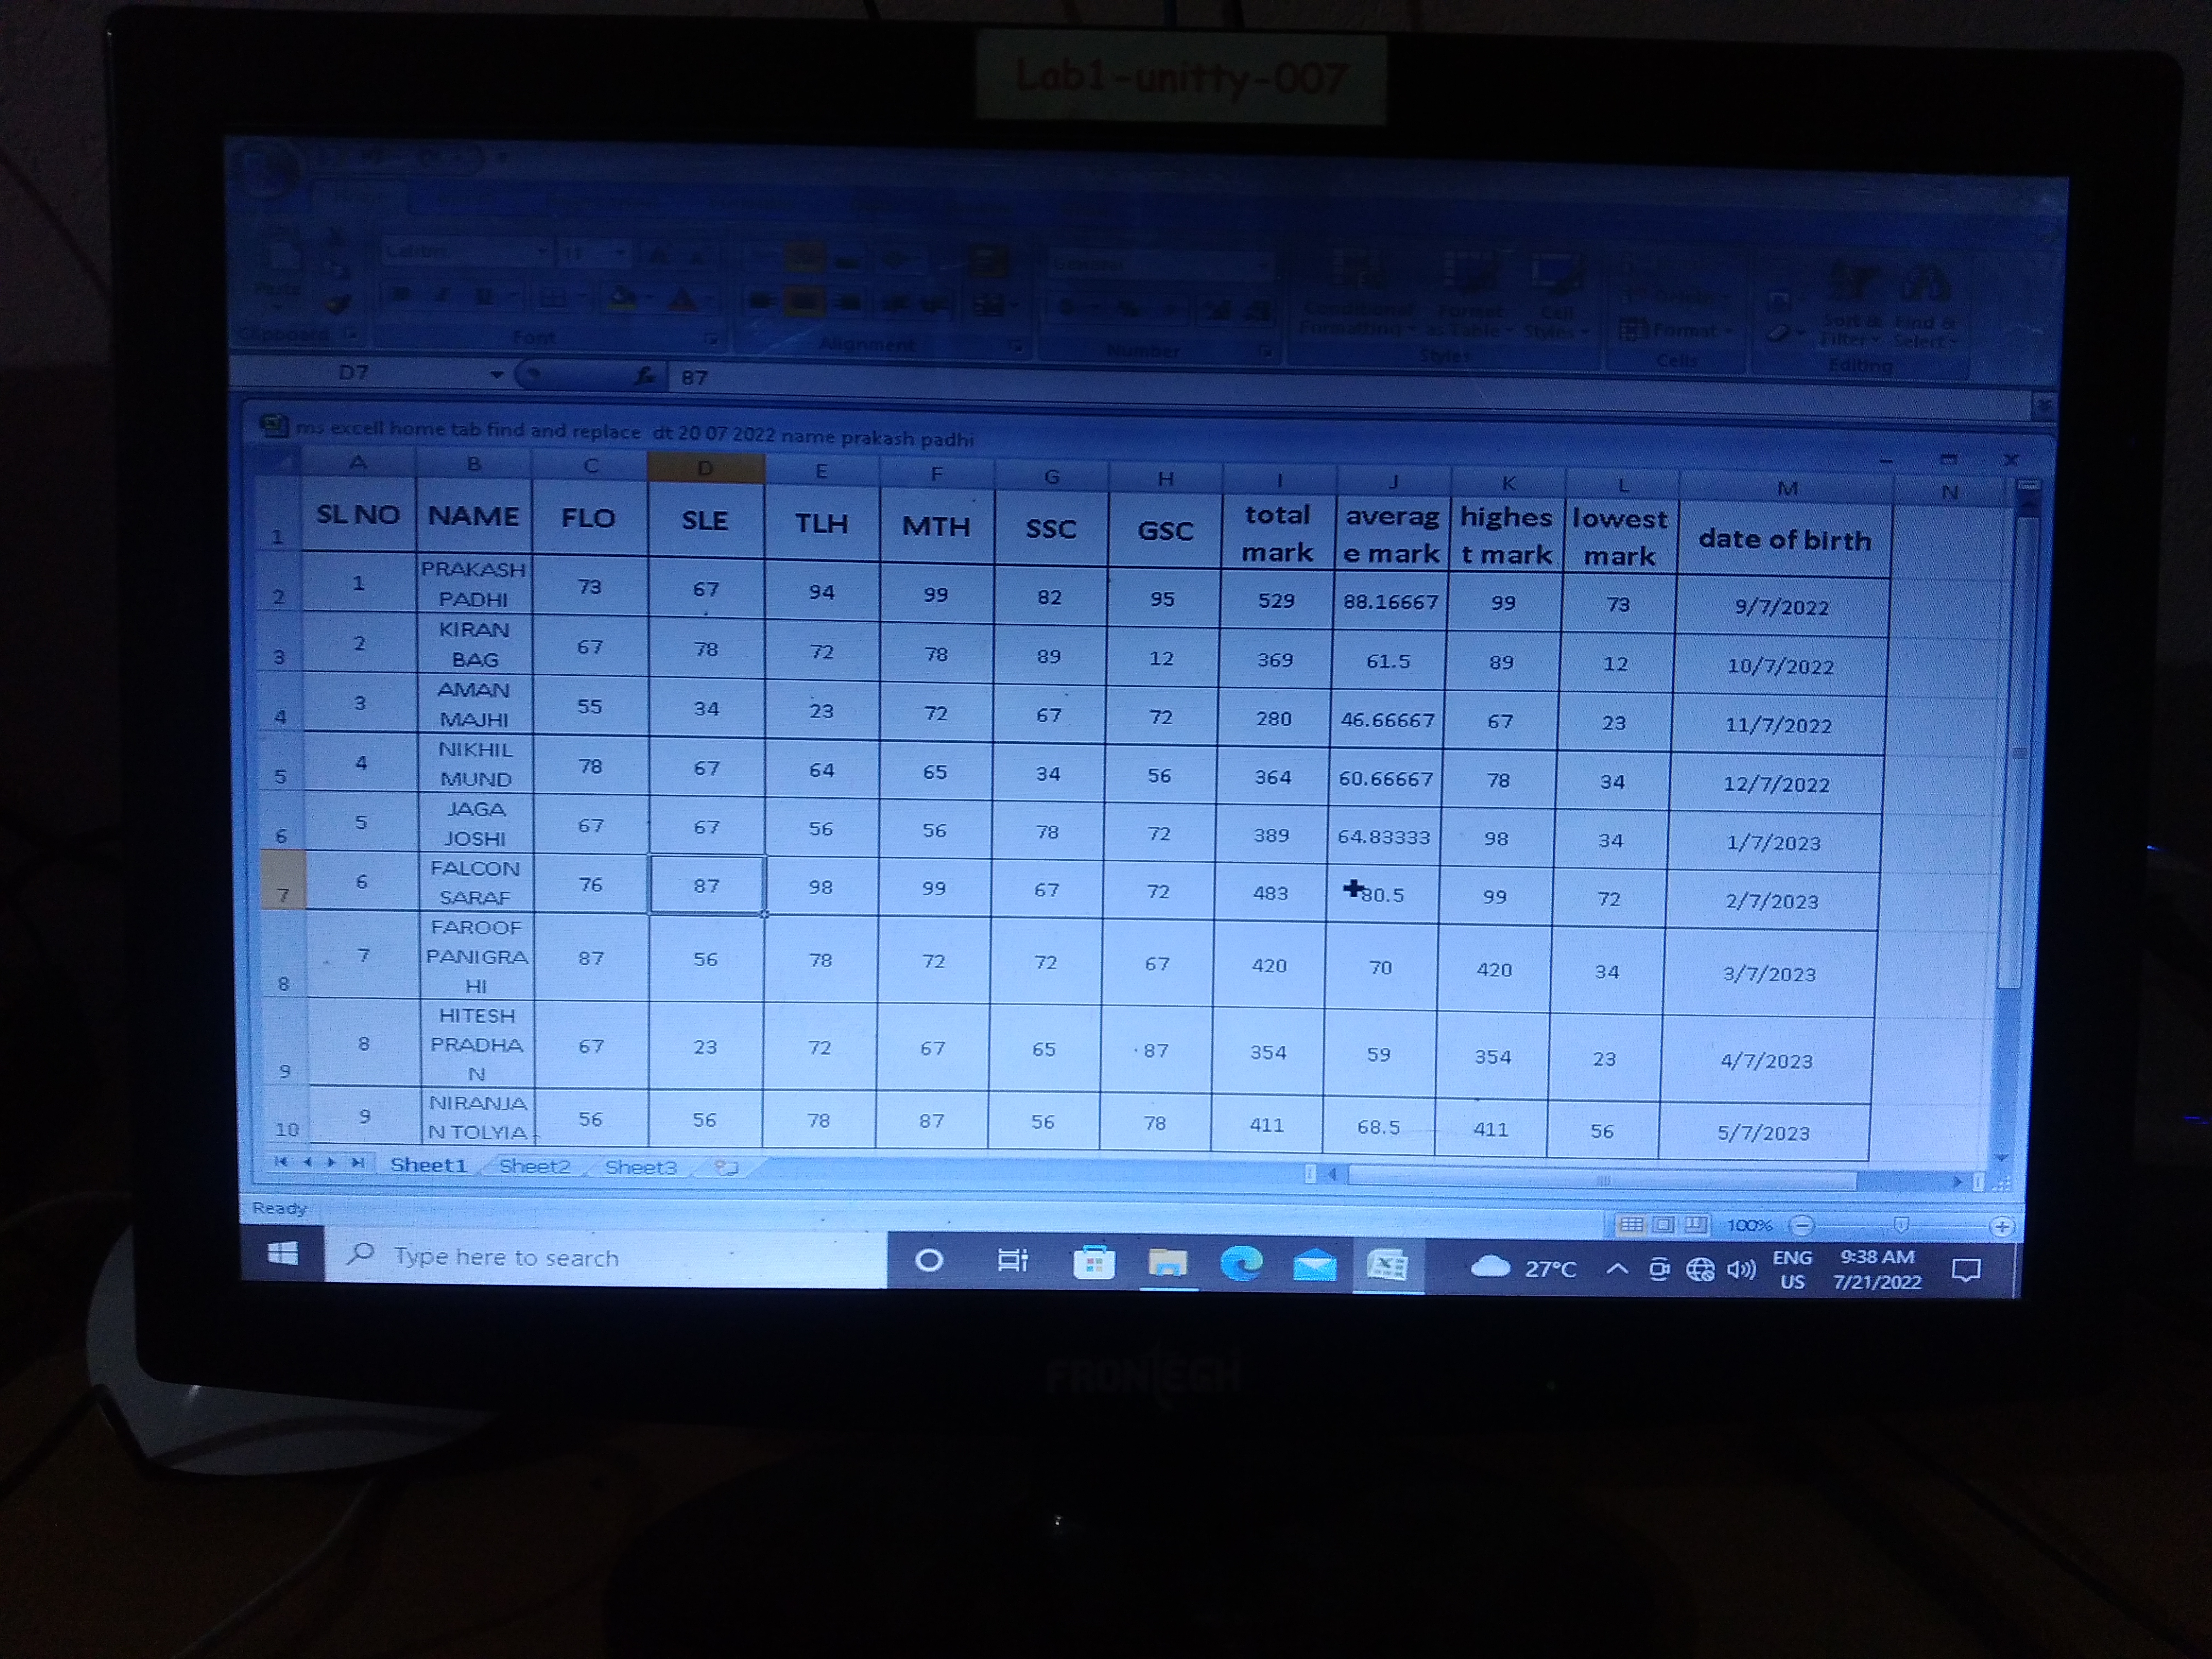Image resolution: width=2212 pixels, height=1659 pixels.
Task: Click the zoom in plus button
Action: pos(2001,1226)
